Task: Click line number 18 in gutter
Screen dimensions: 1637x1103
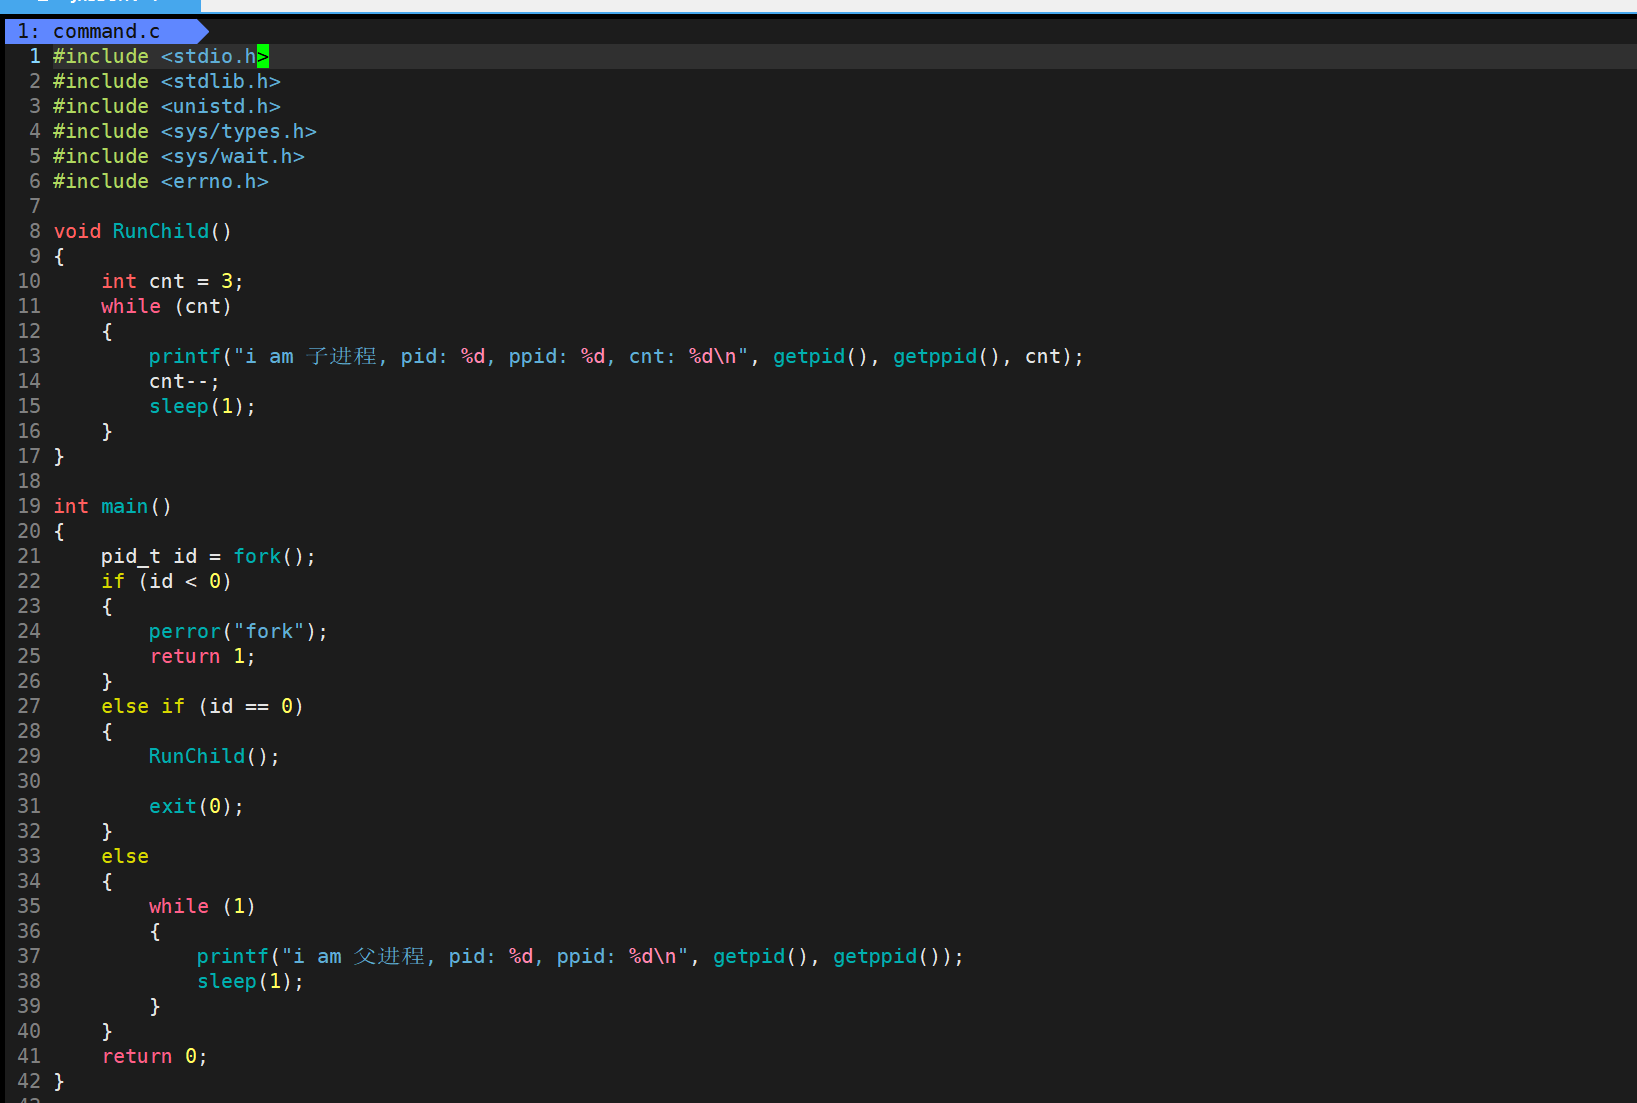Action: point(29,481)
